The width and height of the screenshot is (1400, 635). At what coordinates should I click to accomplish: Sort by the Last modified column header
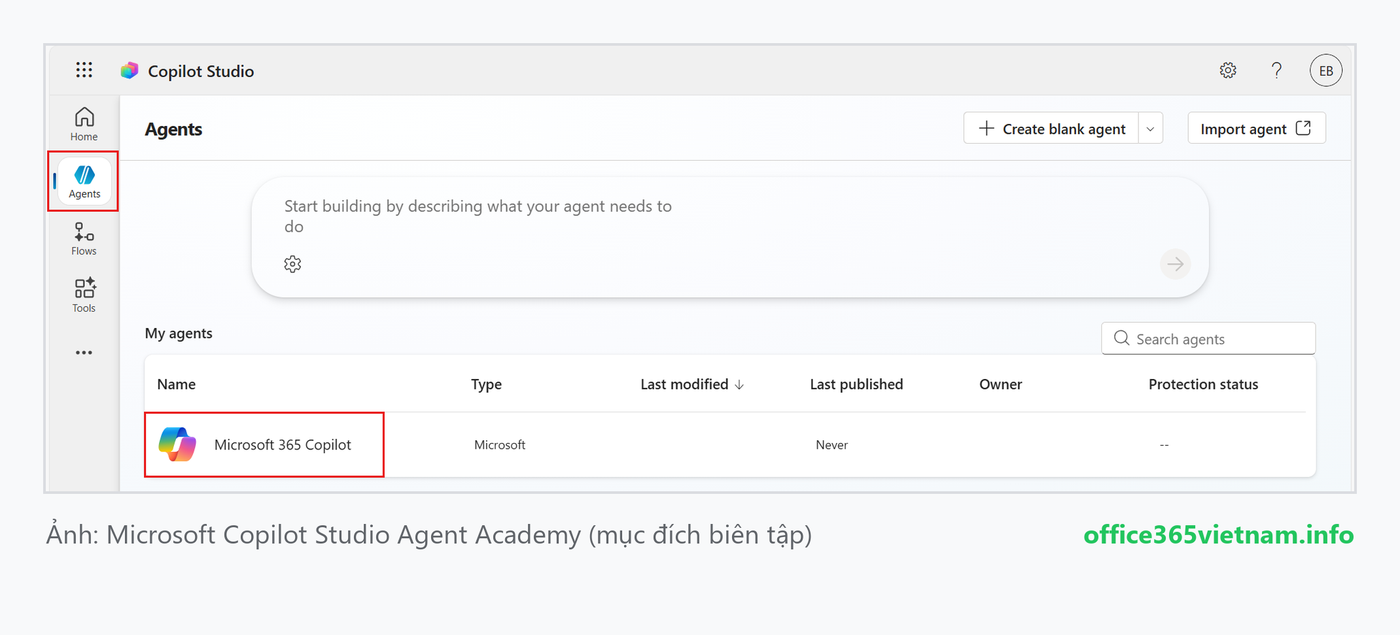tap(692, 384)
